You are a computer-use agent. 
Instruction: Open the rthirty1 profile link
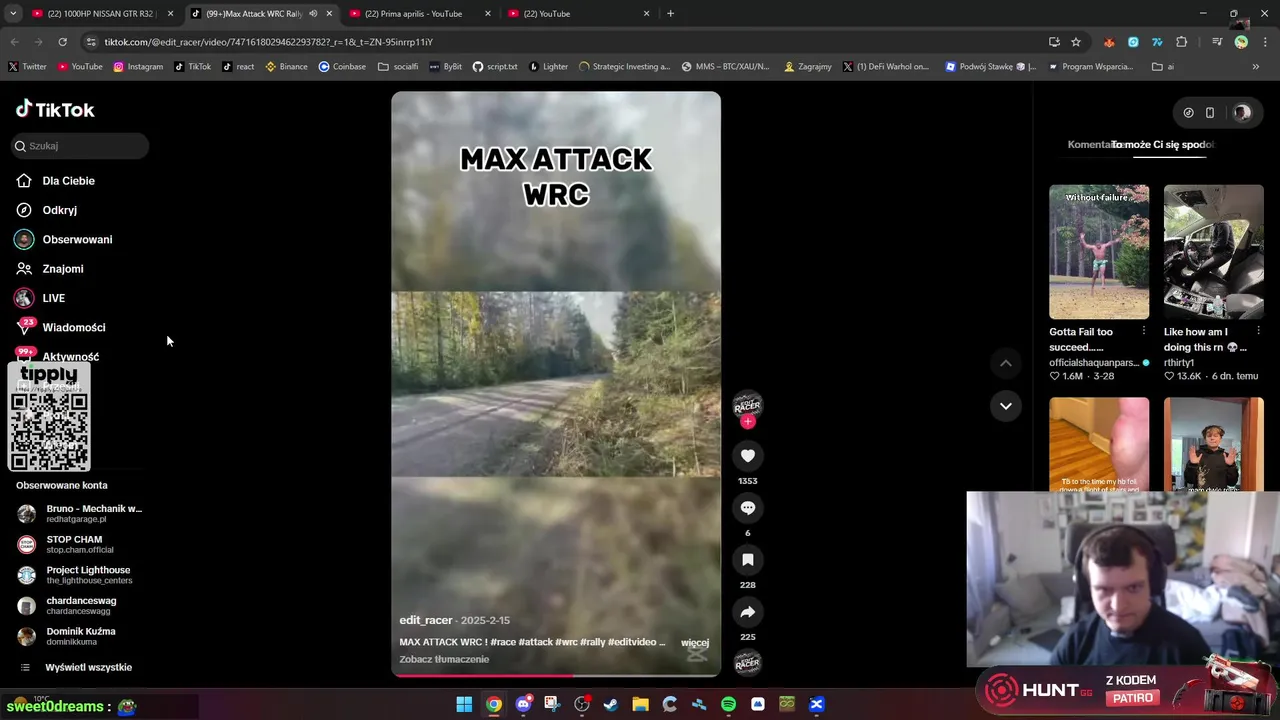1179,363
